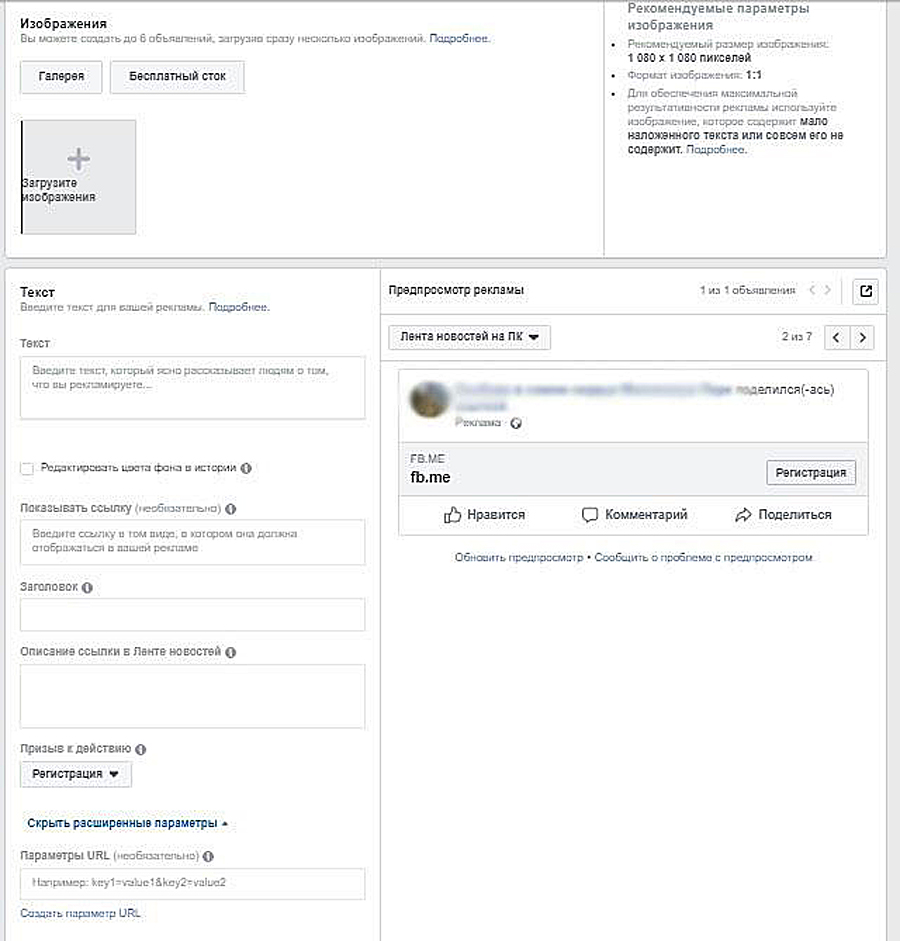Enable Редактировать цвета фона в истории checkbox
Image resolution: width=900 pixels, height=941 pixels.
(27, 468)
